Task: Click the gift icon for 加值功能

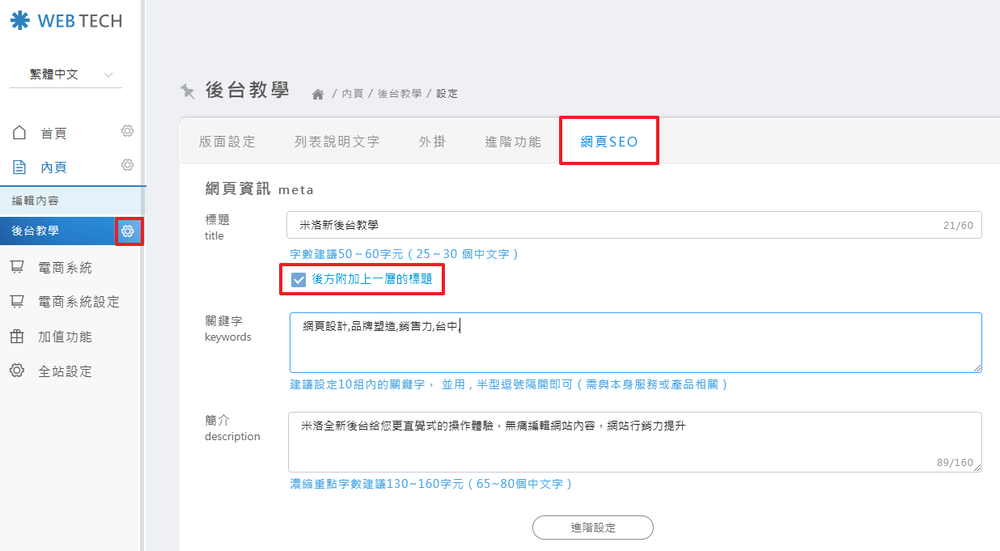Action: [x=17, y=337]
